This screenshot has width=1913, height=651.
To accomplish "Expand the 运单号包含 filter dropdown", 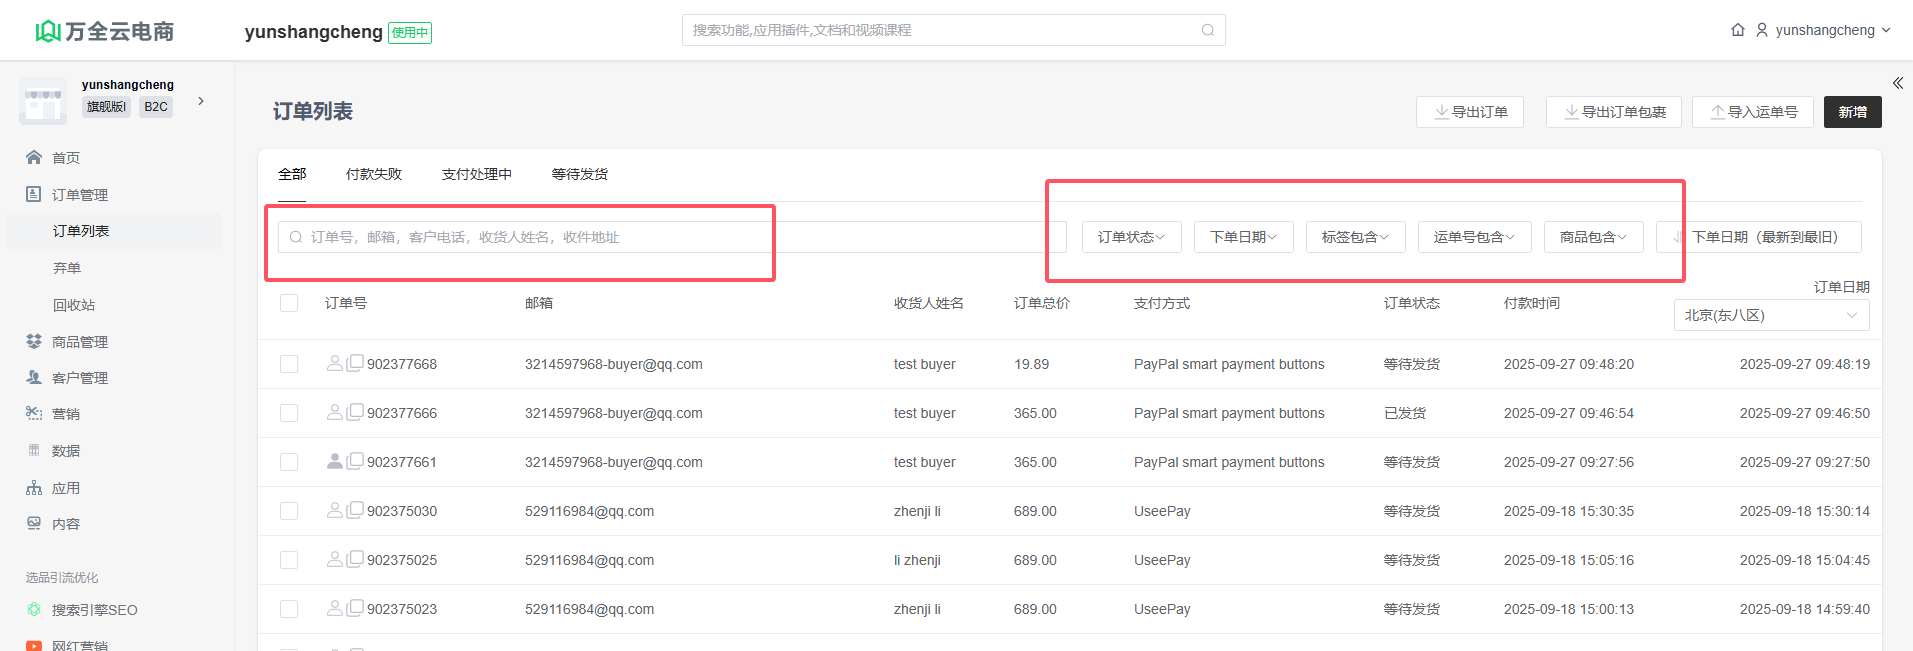I will click(1474, 237).
